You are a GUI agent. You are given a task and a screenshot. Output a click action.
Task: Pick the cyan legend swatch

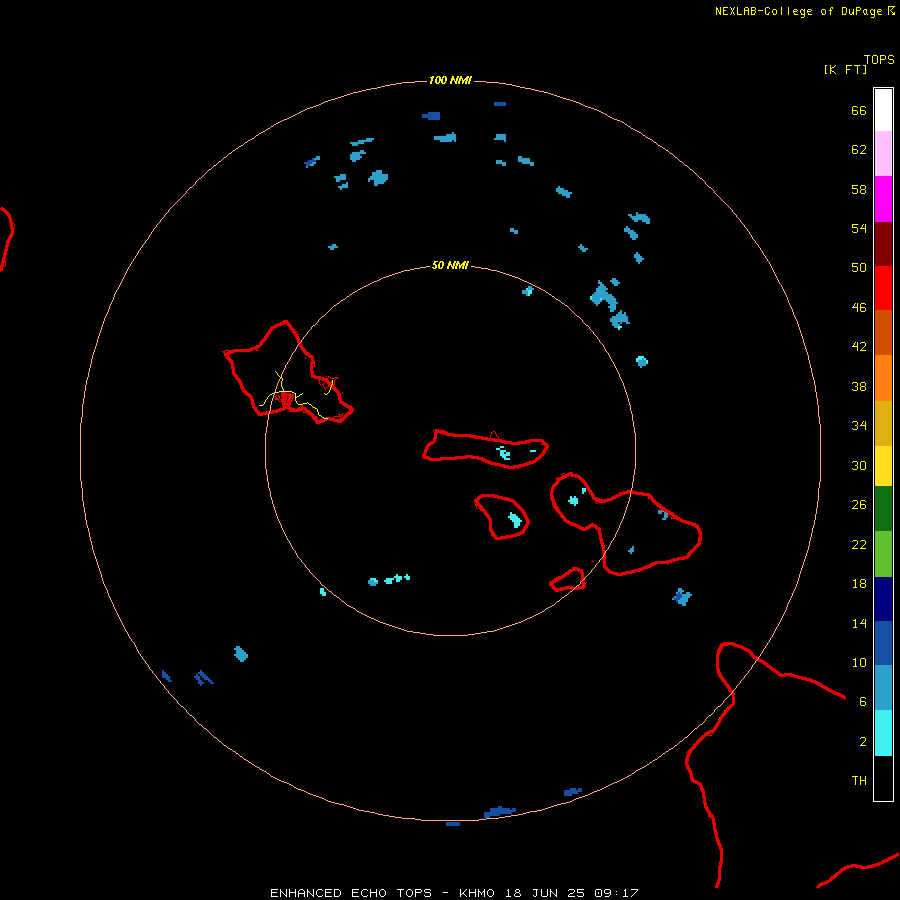(x=883, y=733)
